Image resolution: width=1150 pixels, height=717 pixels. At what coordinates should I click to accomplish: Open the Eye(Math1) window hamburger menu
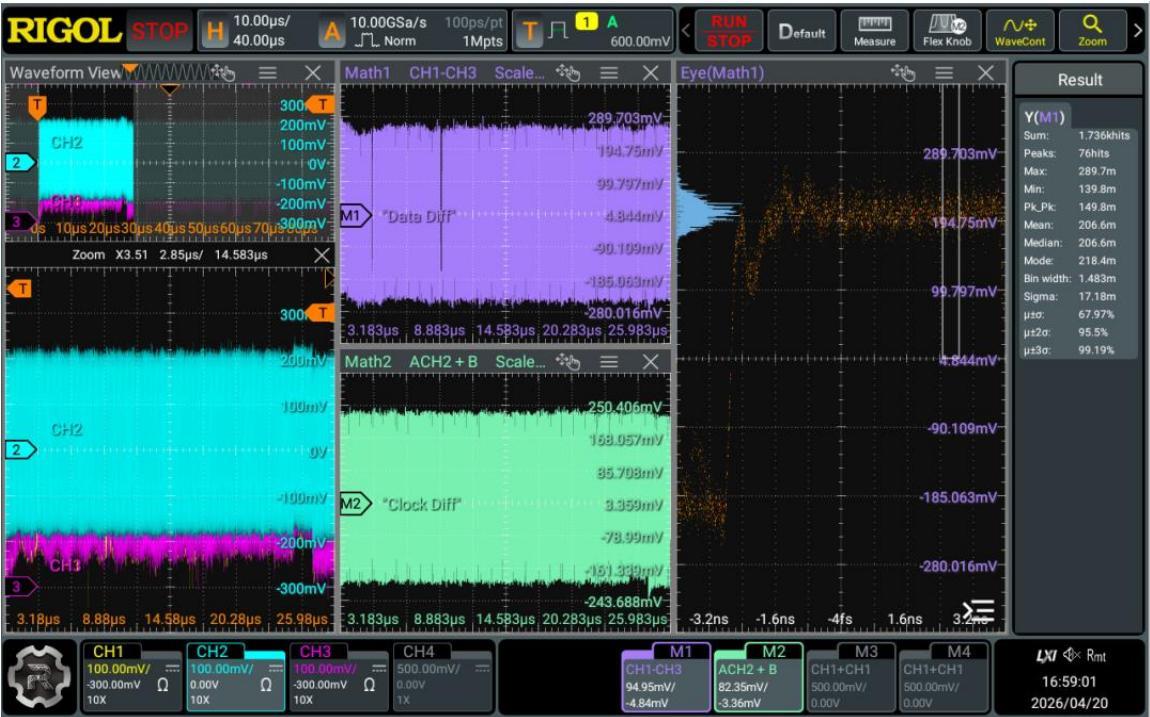(944, 73)
